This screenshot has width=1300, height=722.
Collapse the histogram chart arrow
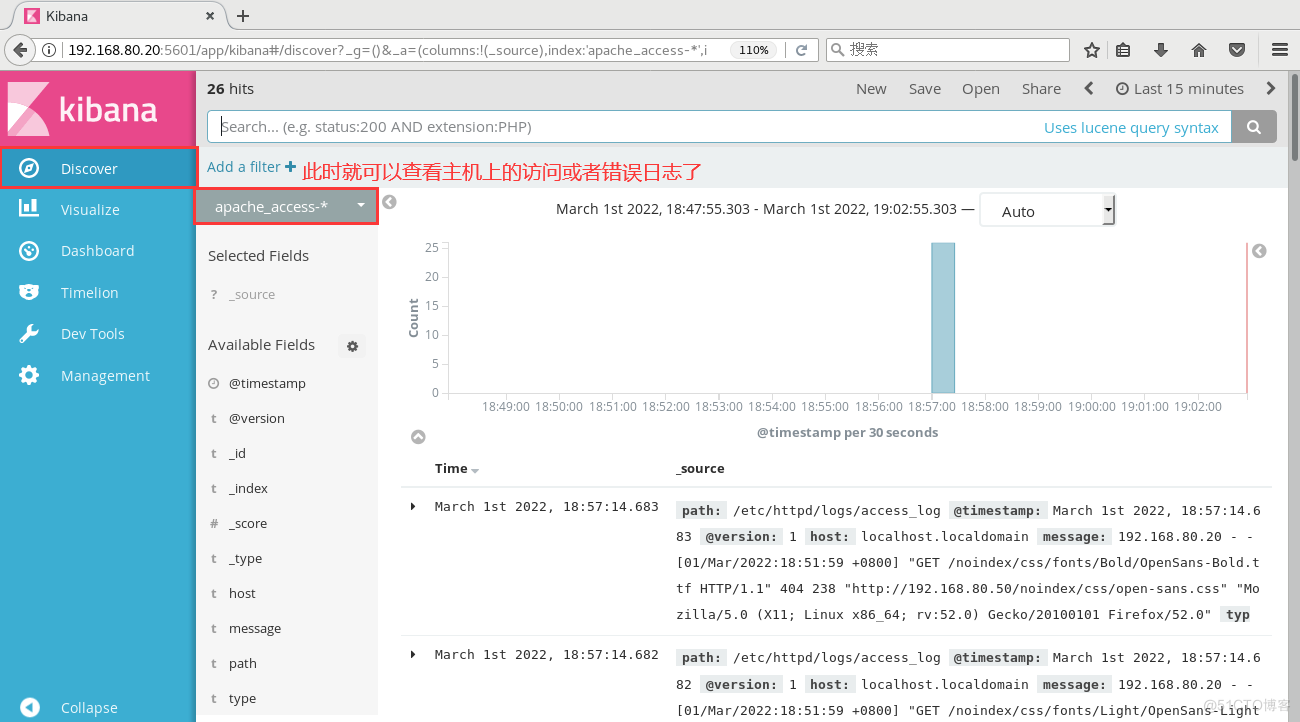point(418,437)
